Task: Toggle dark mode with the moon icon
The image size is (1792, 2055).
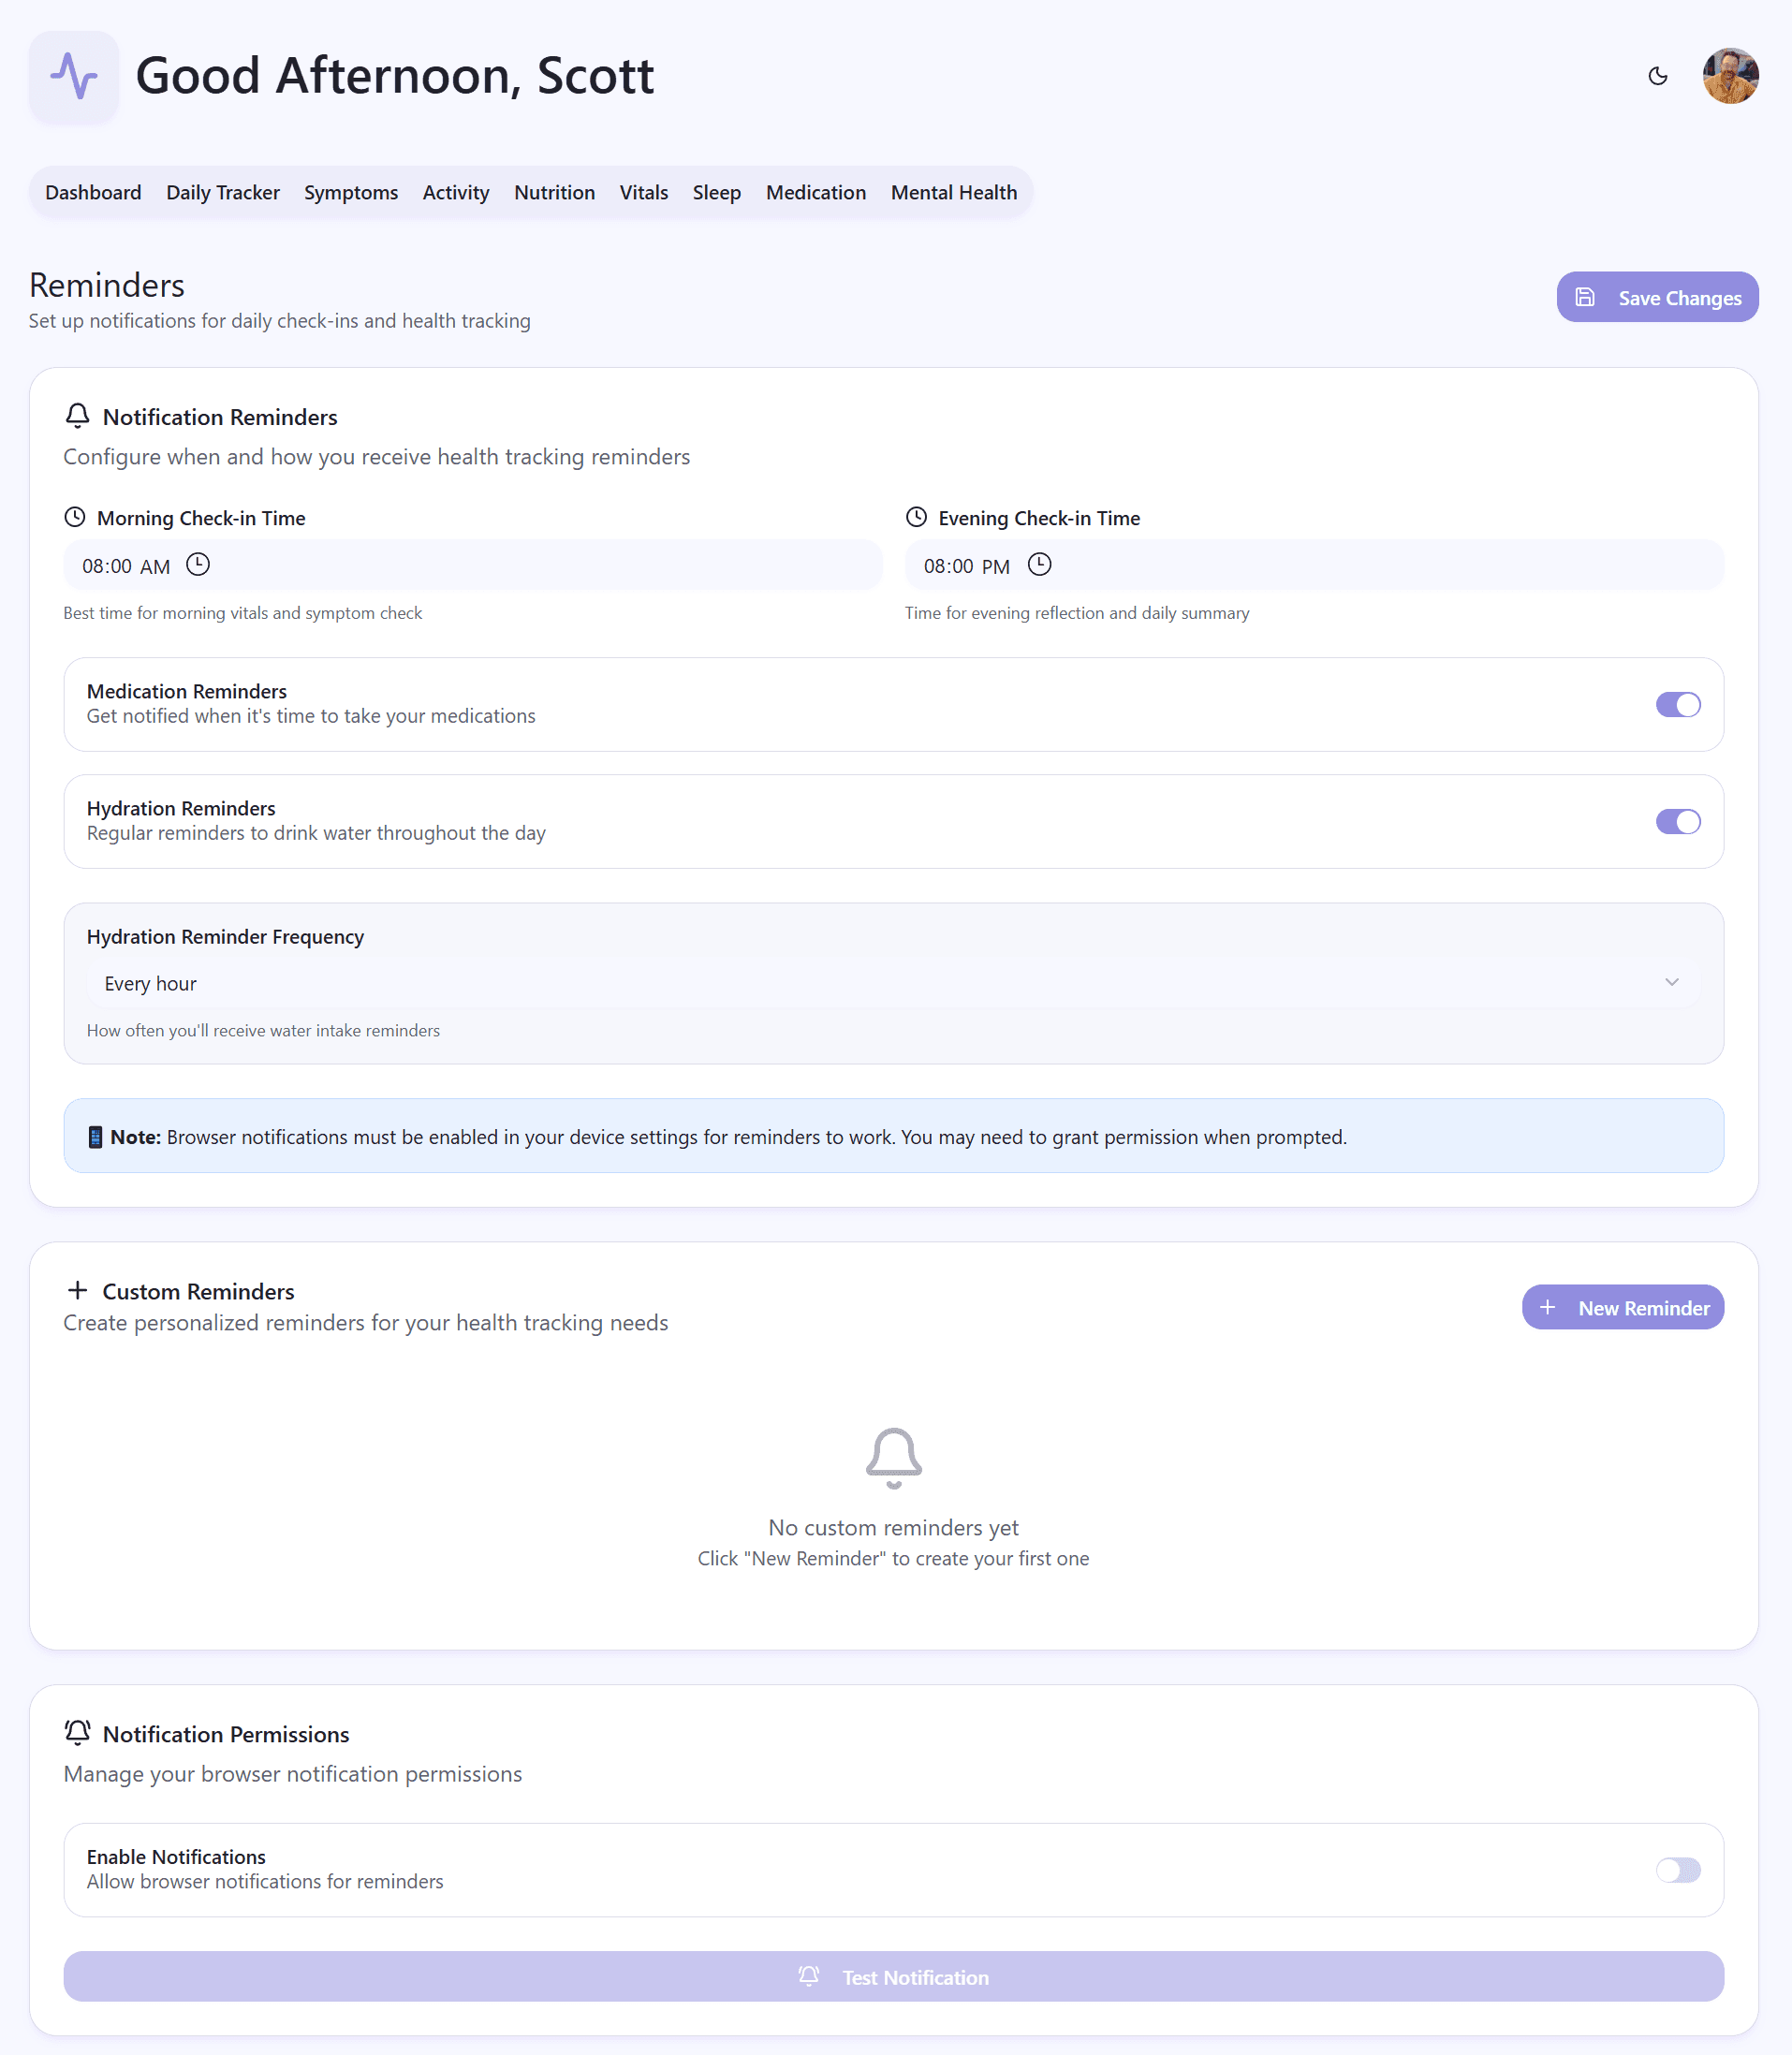Action: click(1658, 76)
